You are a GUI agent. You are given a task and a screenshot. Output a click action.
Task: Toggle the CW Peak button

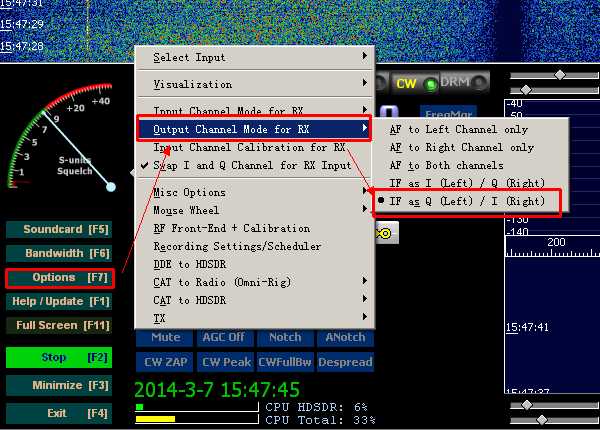pyautogui.click(x=226, y=362)
